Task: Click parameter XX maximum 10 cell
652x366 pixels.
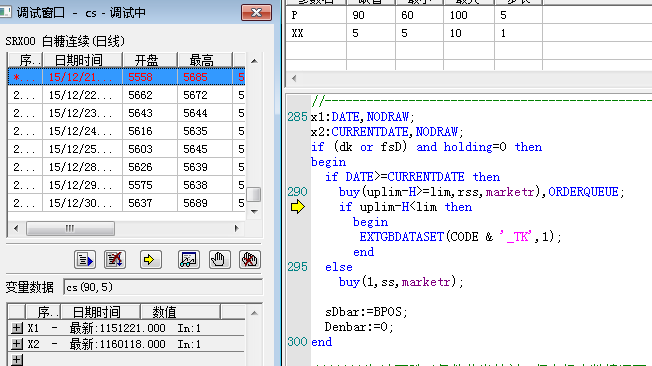Action: tap(469, 33)
